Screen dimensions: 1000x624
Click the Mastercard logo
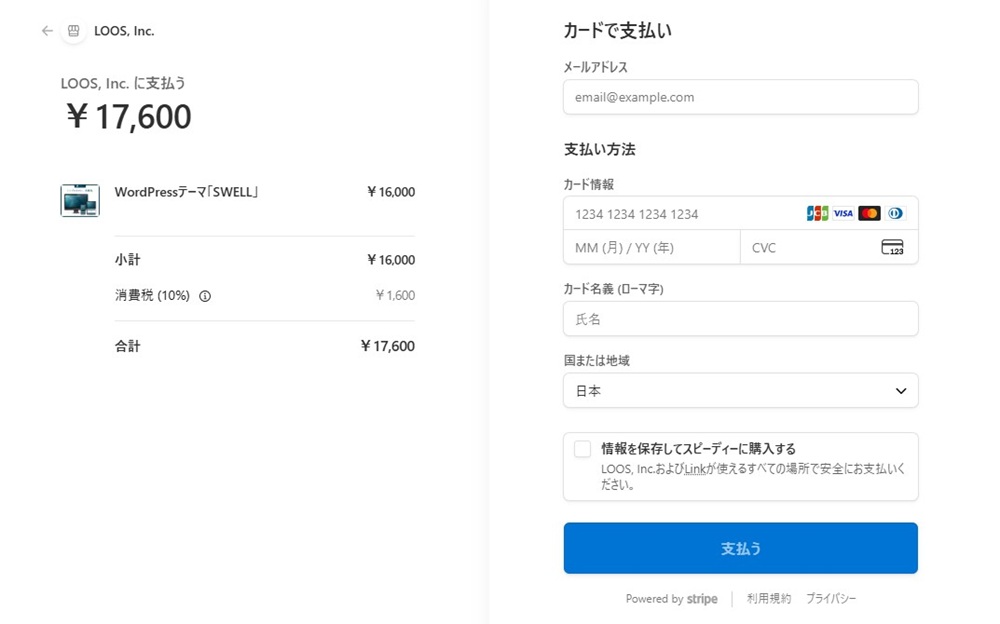click(x=869, y=213)
